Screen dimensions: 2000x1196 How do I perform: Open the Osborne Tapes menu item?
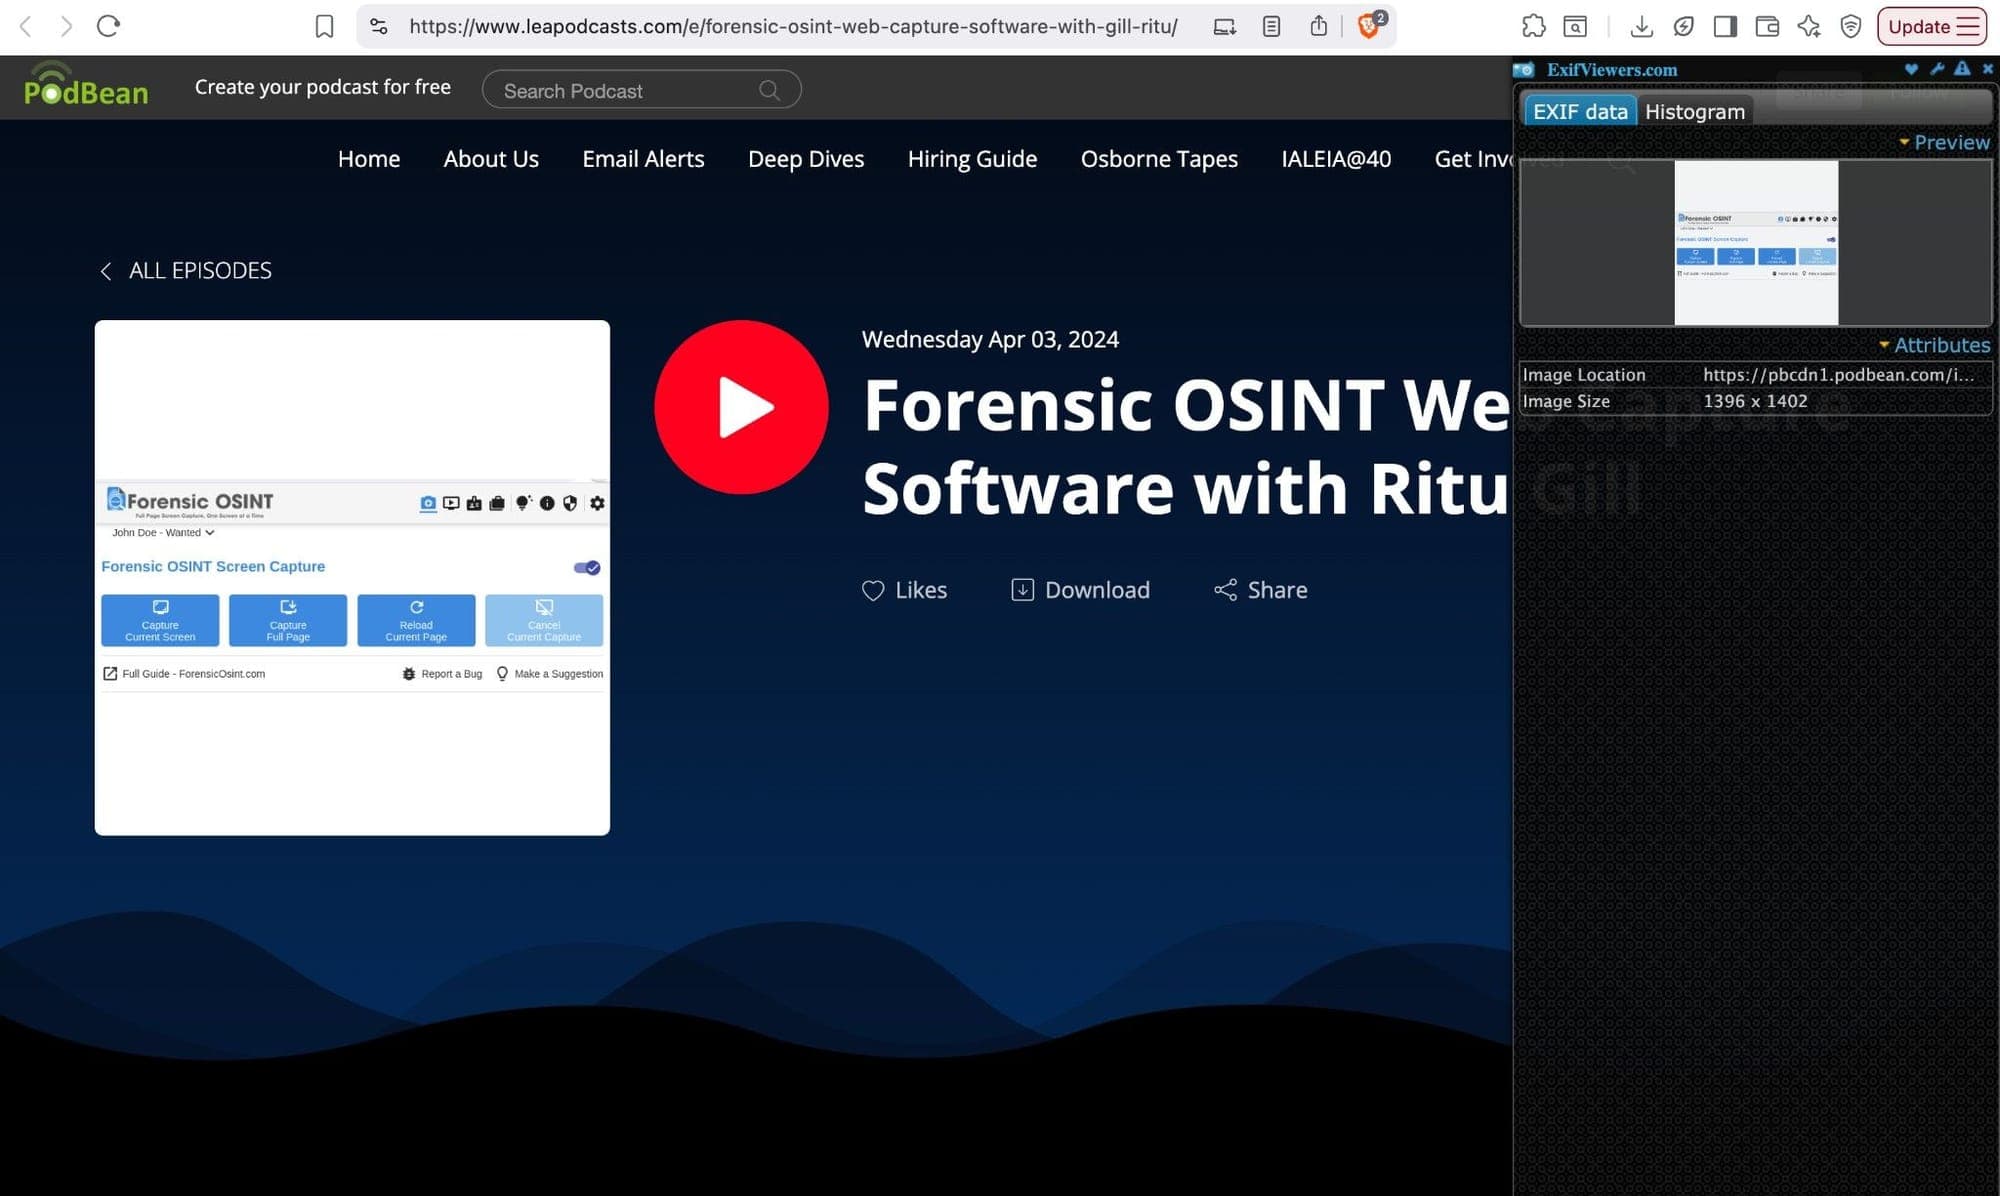pyautogui.click(x=1159, y=159)
